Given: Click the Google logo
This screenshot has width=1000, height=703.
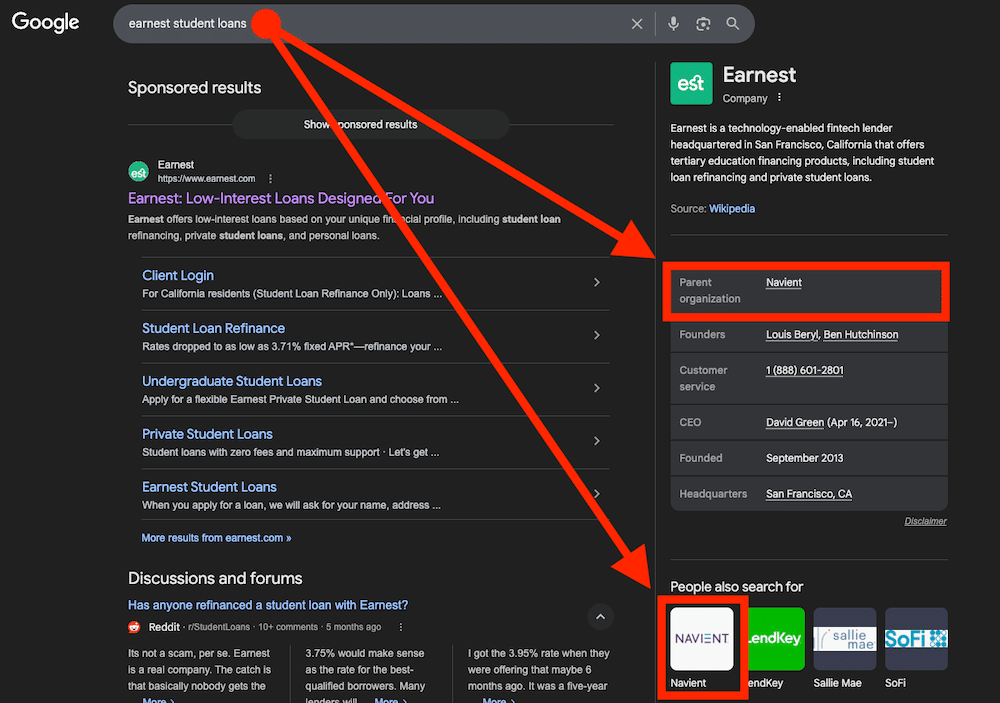Looking at the screenshot, I should pyautogui.click(x=45, y=22).
